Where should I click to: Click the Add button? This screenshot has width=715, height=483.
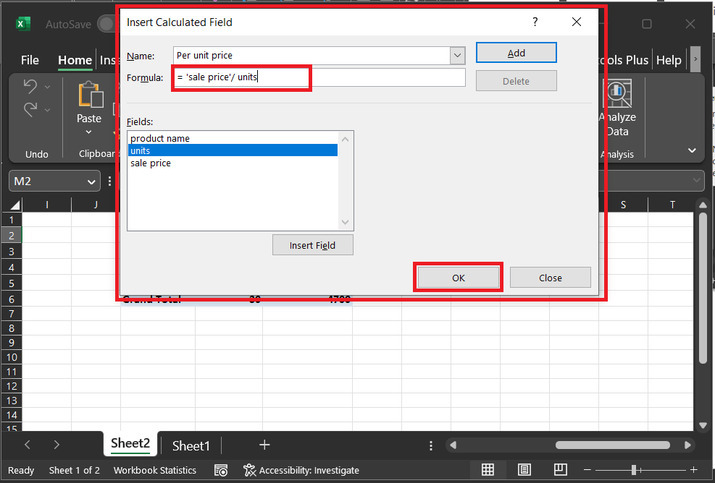coord(516,53)
